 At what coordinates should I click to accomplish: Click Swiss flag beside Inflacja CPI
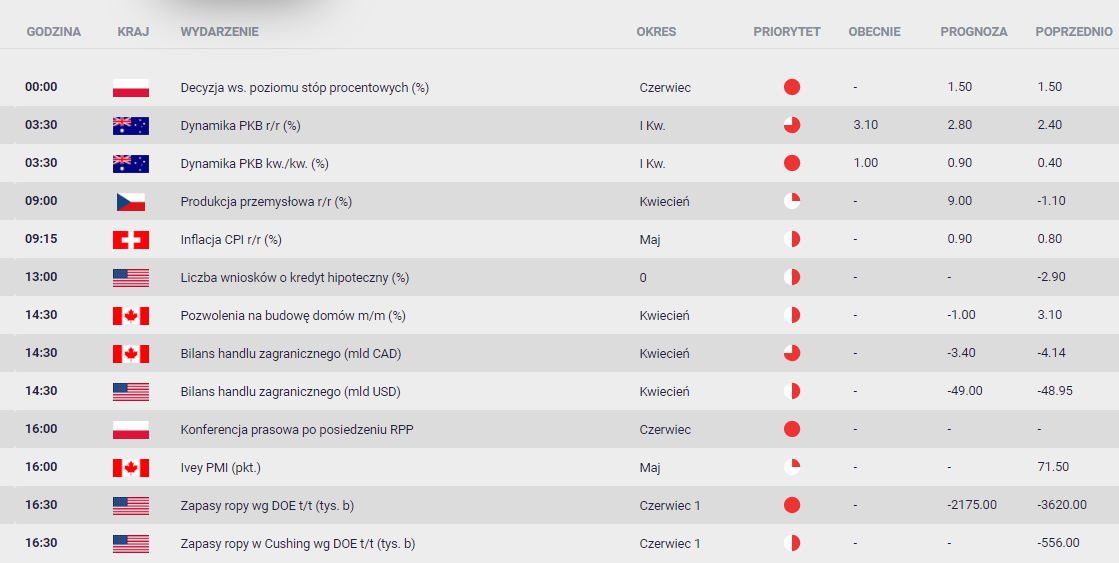click(x=131, y=240)
